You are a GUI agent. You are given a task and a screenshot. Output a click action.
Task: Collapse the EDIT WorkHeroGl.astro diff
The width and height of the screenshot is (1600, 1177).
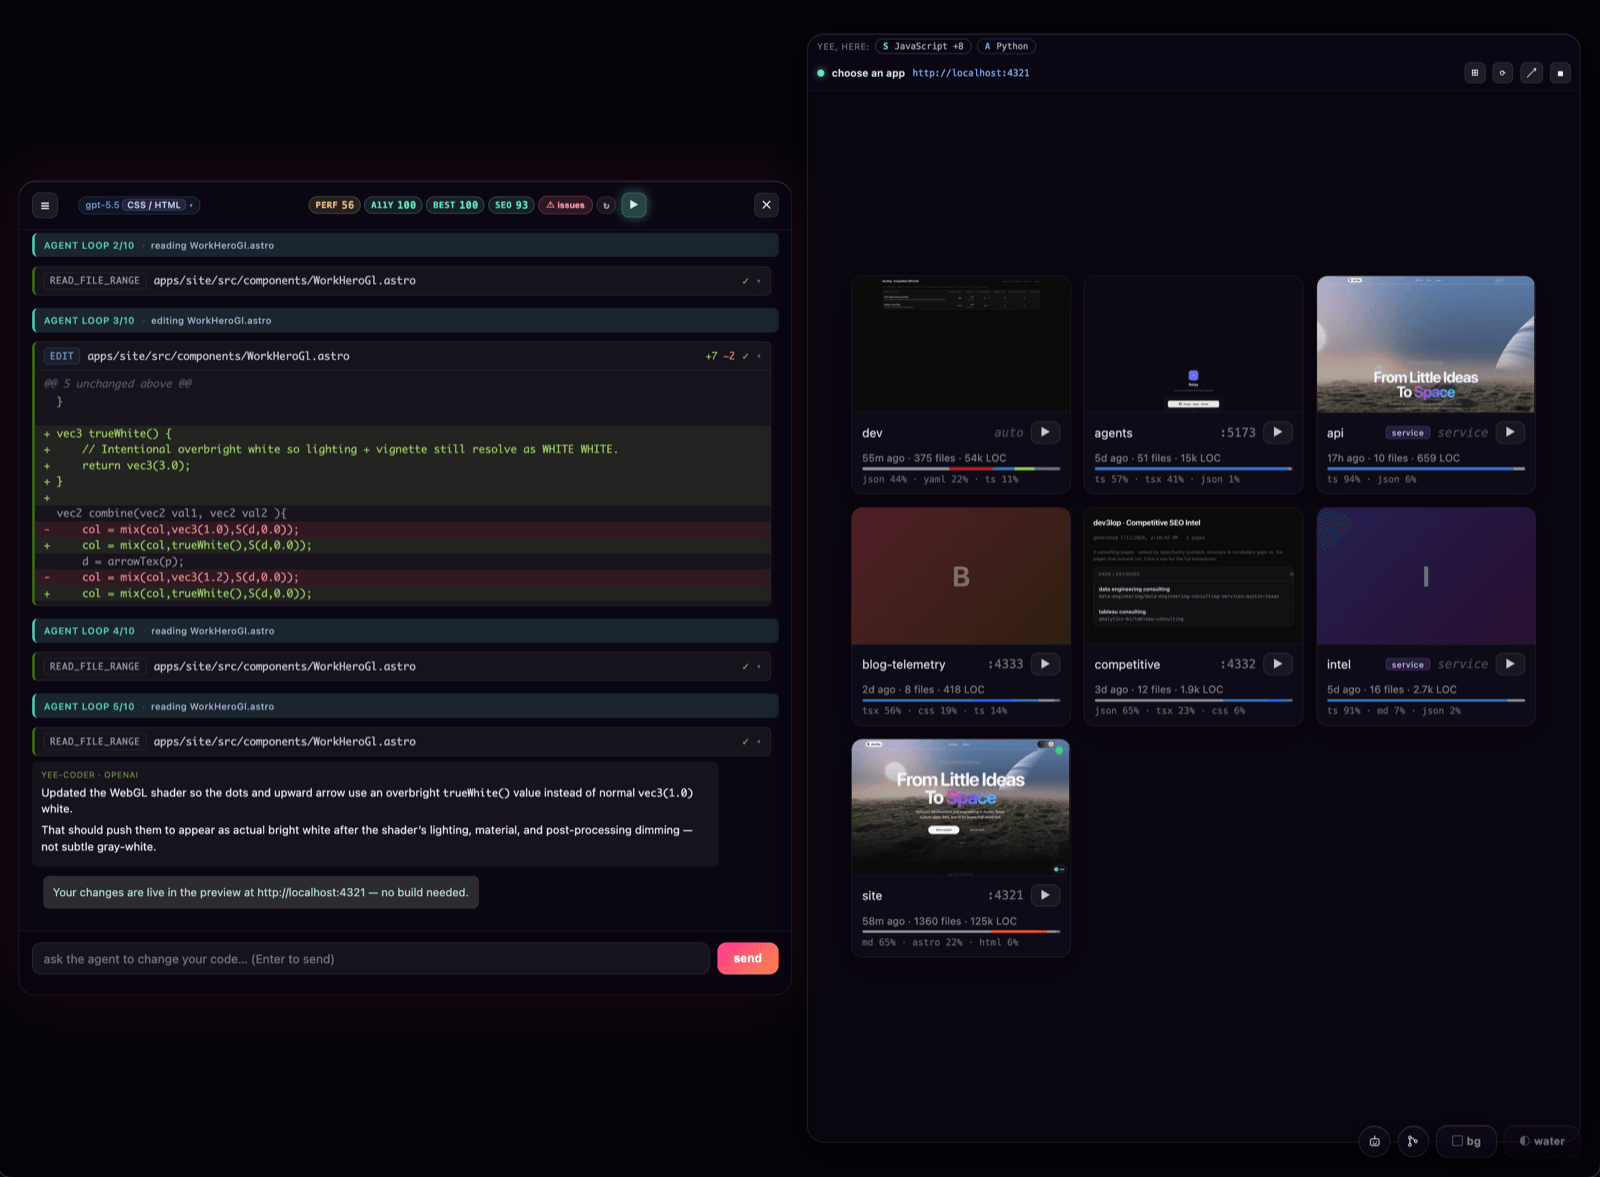[402, 356]
